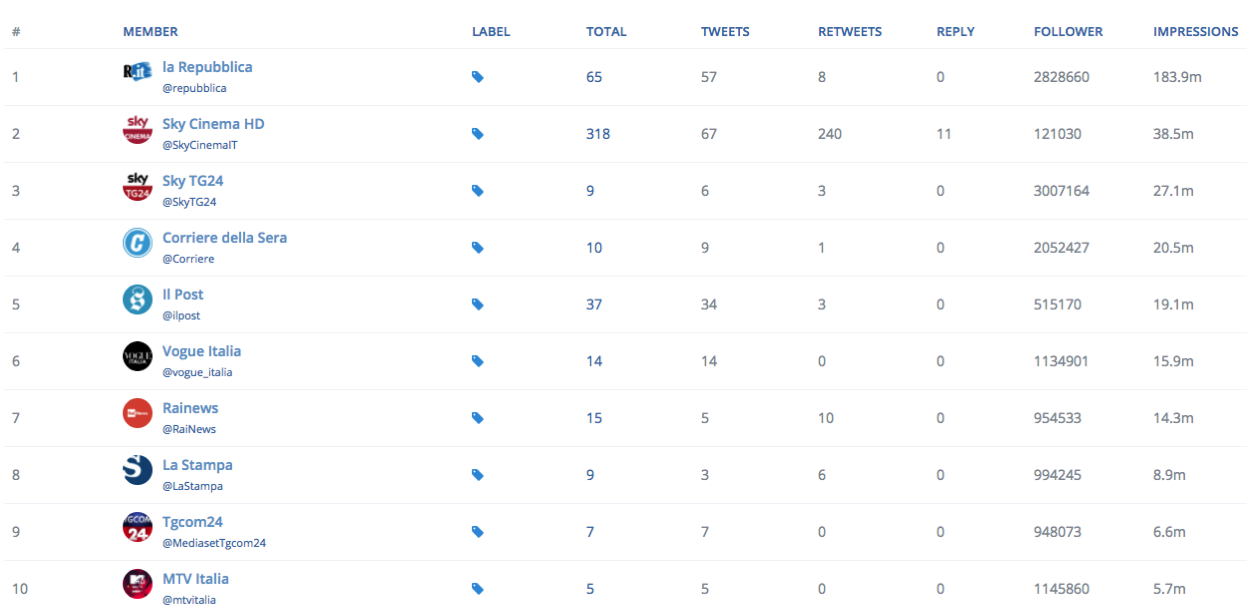Sort table by FOLLOWER column header
1252x614 pixels.
1068,32
